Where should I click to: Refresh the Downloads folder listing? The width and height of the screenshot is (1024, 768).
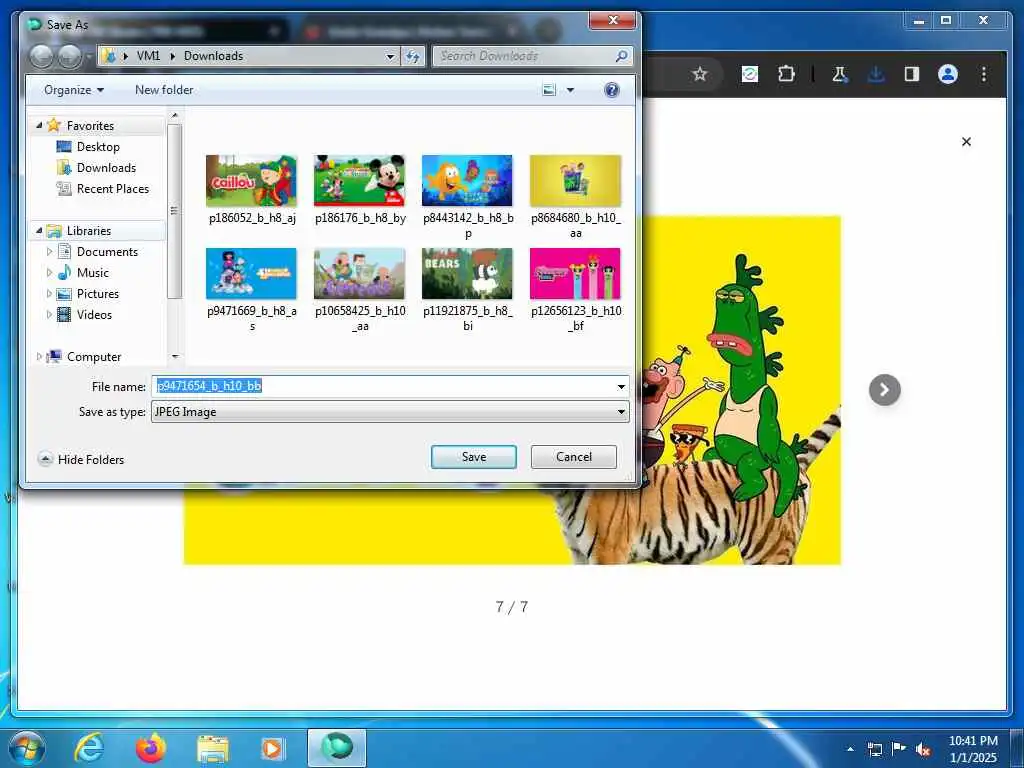point(413,56)
